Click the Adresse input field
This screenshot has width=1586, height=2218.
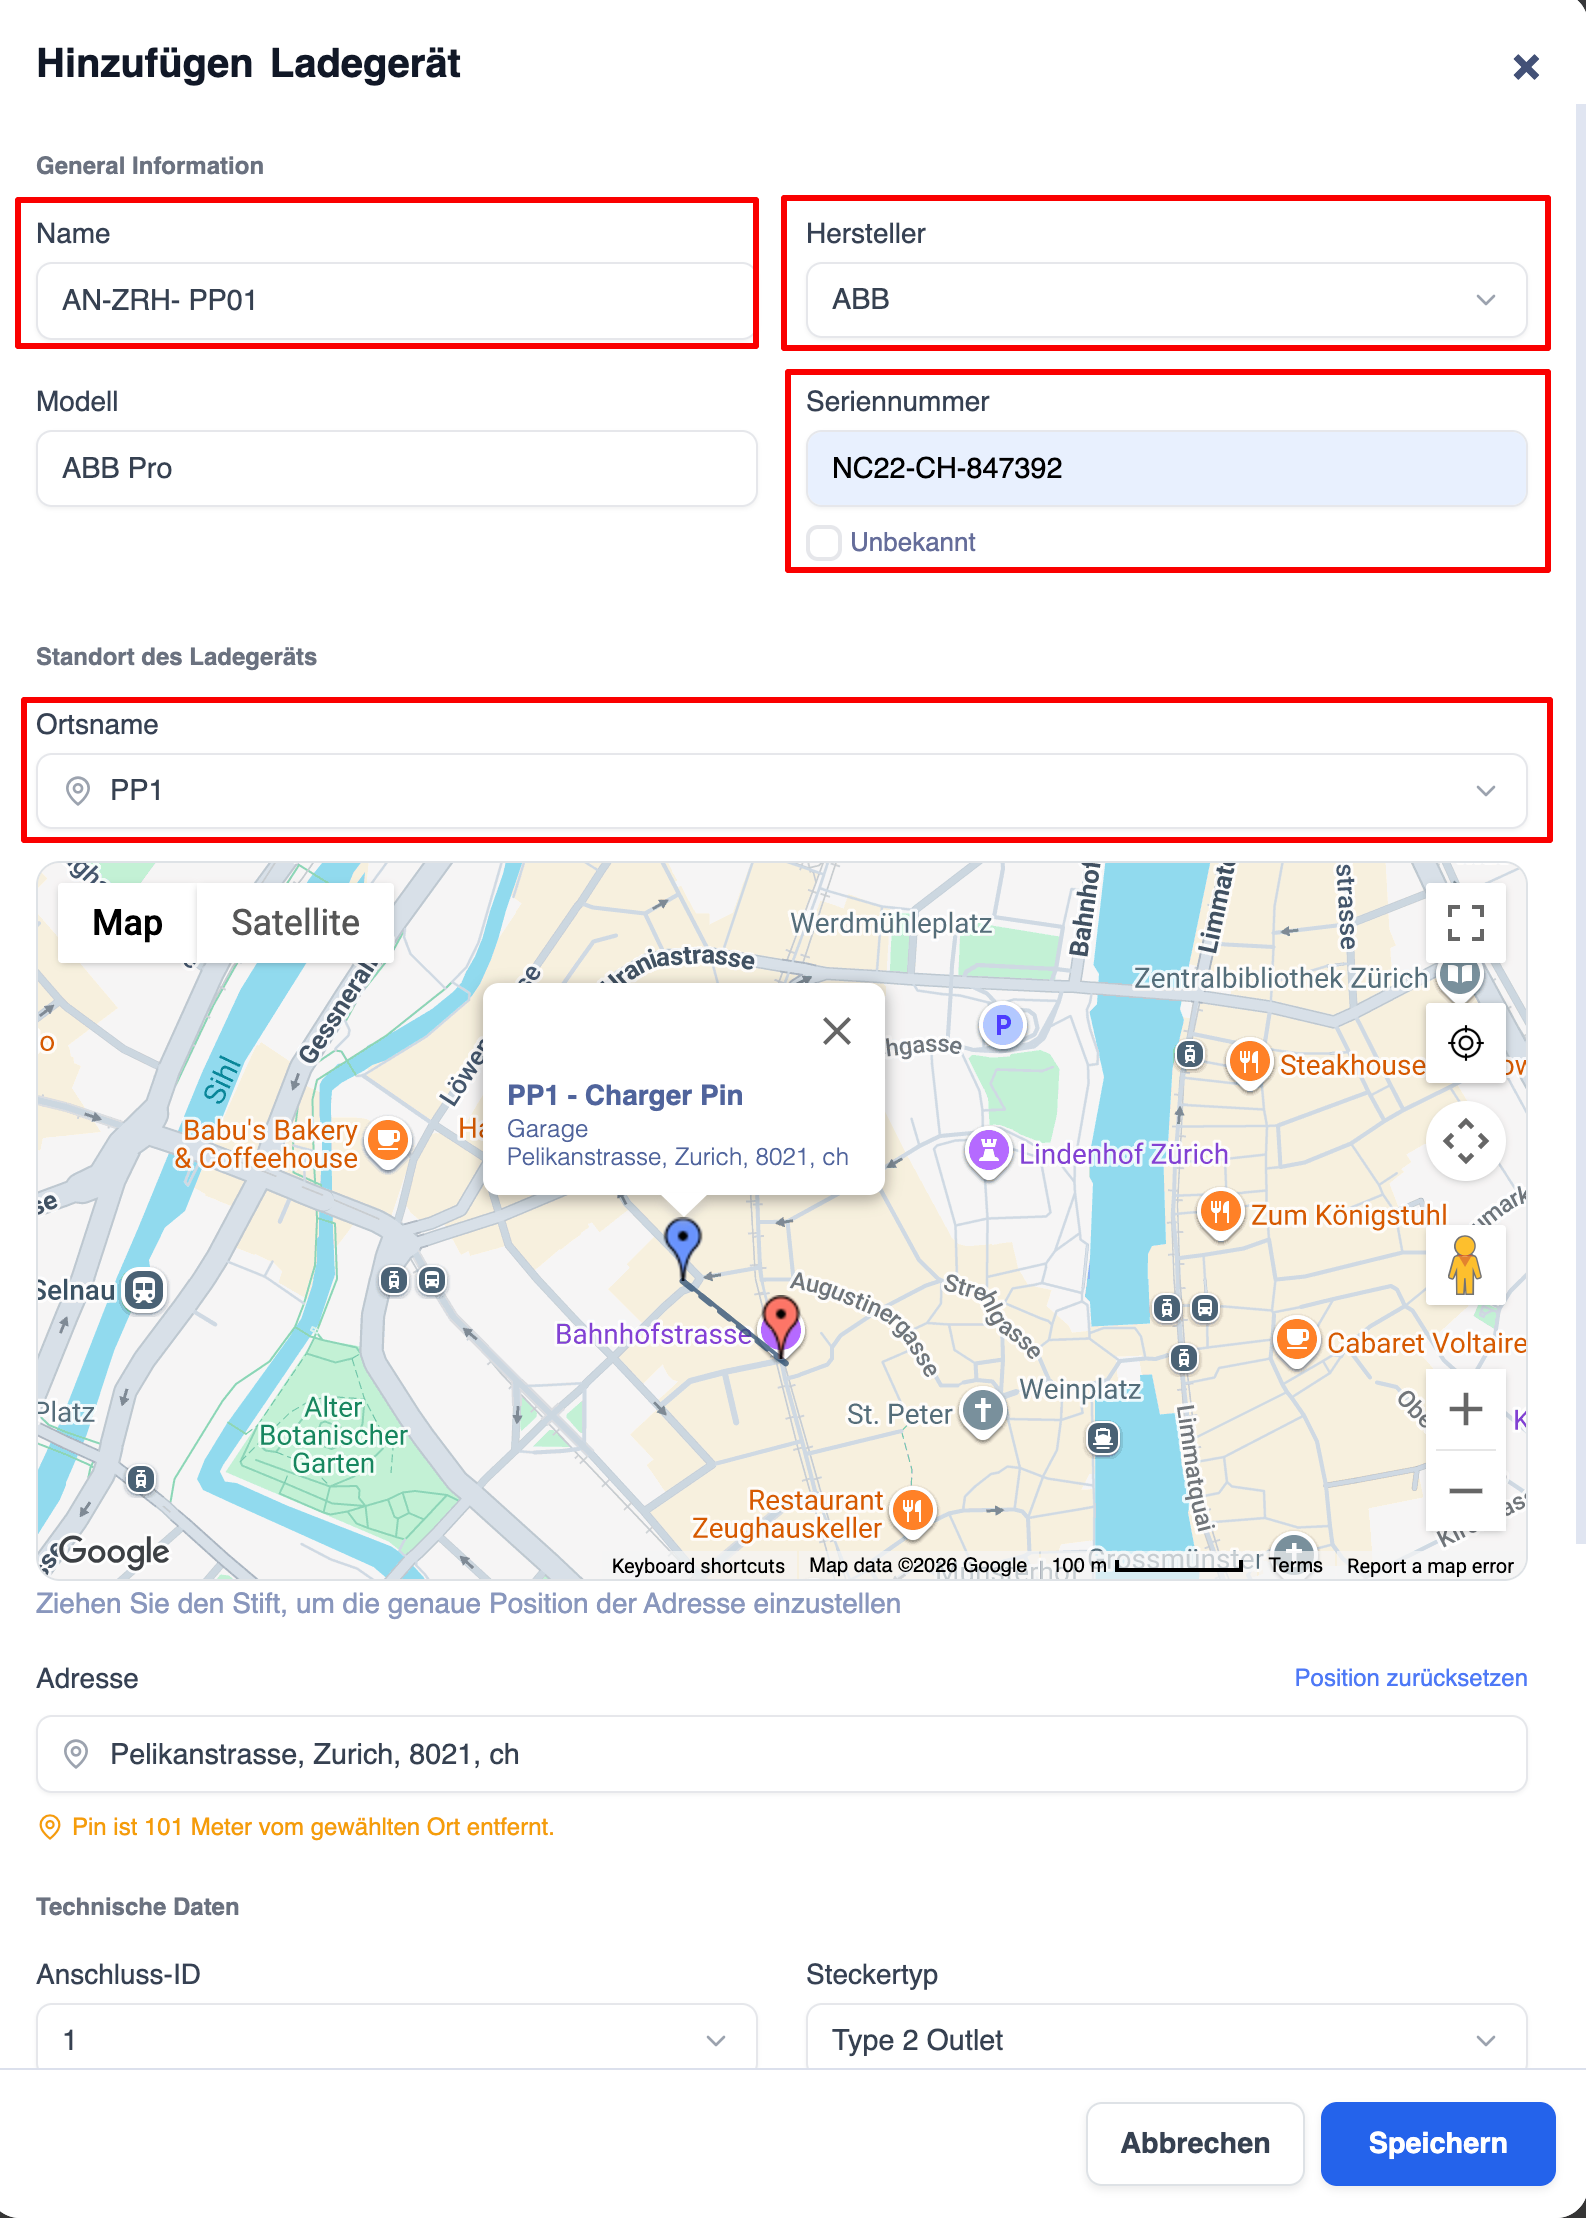781,1754
